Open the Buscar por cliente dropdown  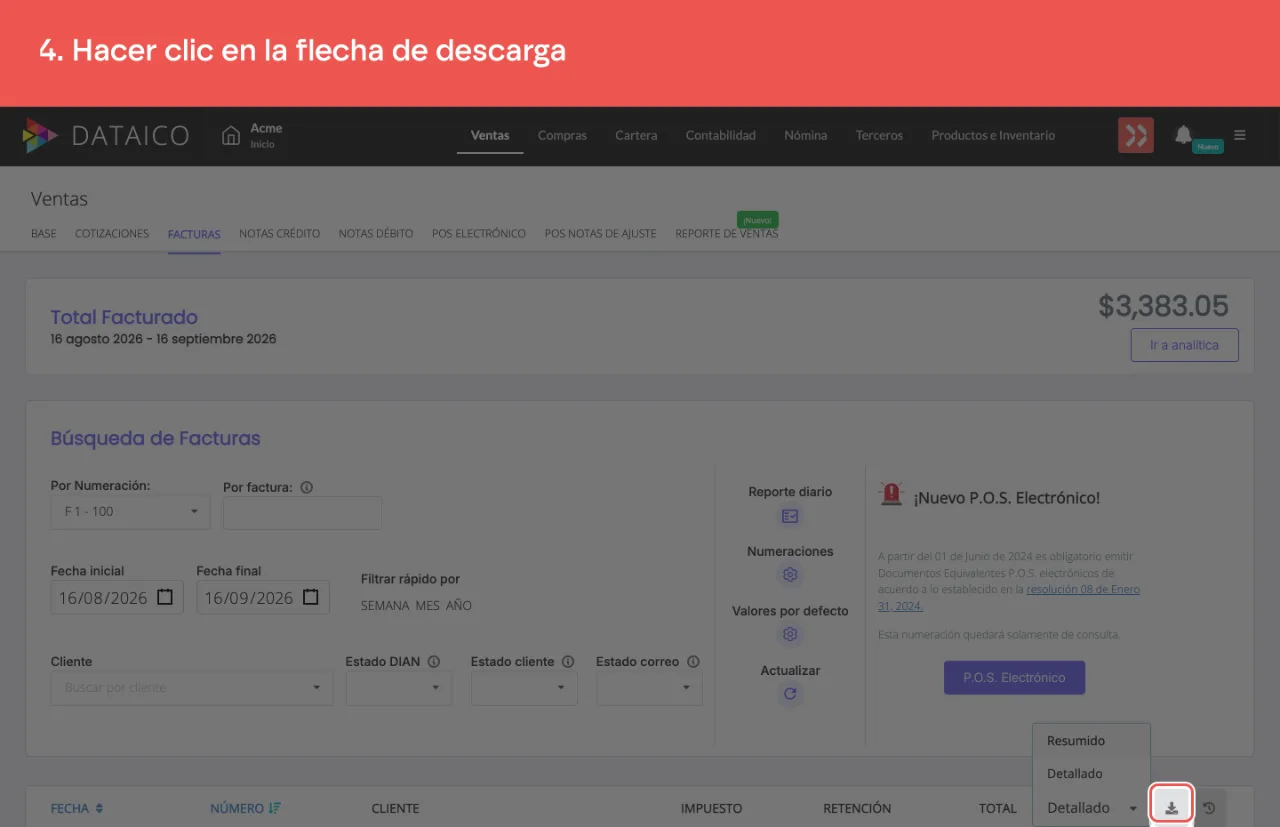point(191,688)
